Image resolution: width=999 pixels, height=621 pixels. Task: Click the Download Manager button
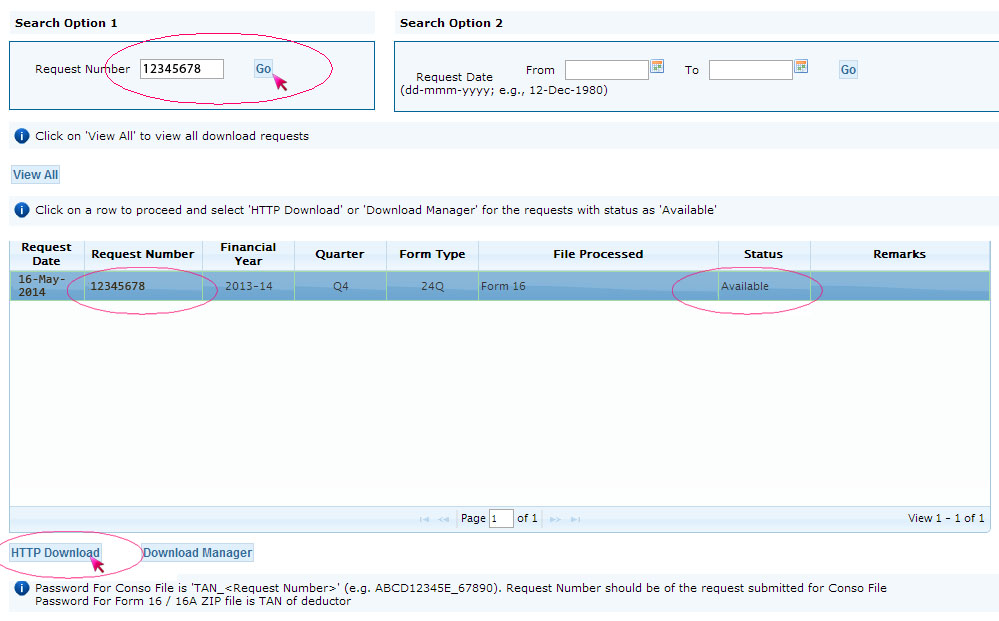pos(198,553)
